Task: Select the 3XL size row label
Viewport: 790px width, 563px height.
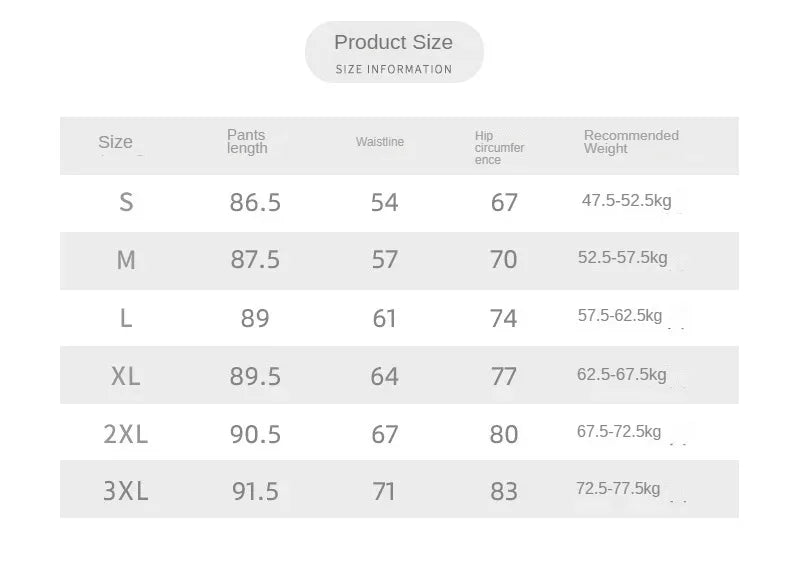Action: click(x=125, y=491)
